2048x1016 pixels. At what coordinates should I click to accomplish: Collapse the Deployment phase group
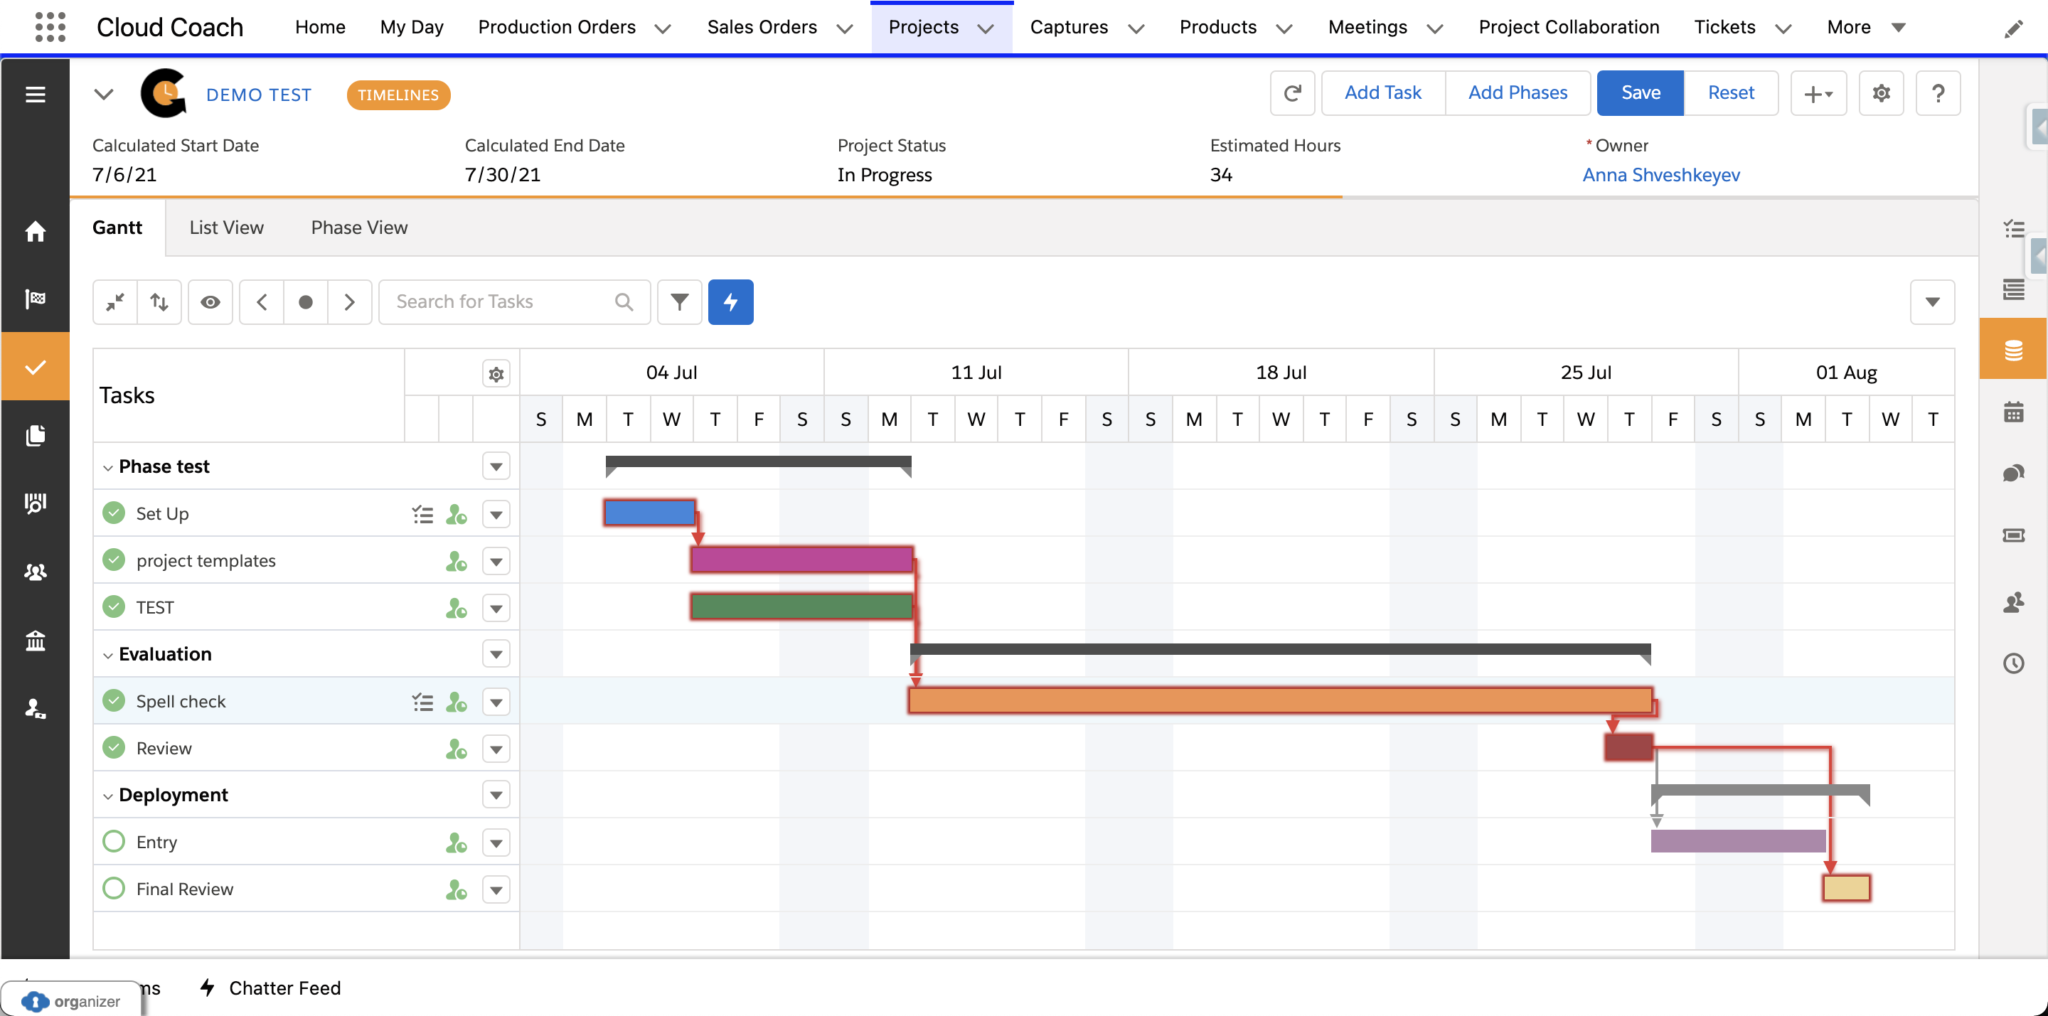click(108, 796)
